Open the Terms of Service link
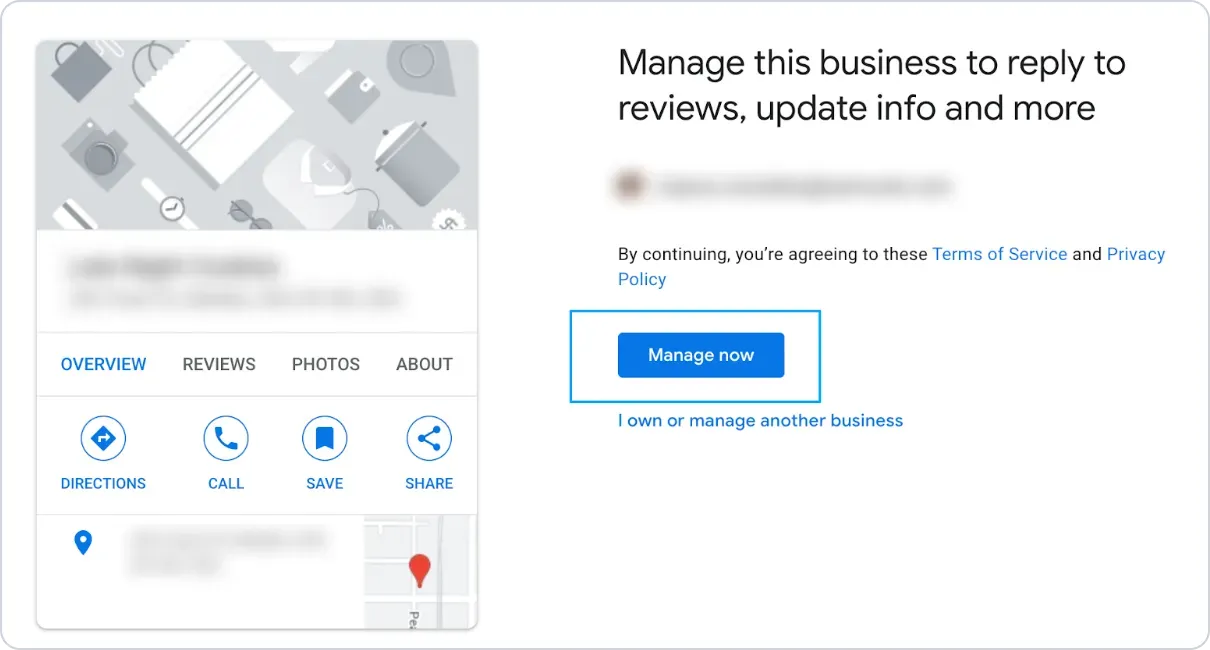The image size is (1210, 650). [x=999, y=254]
